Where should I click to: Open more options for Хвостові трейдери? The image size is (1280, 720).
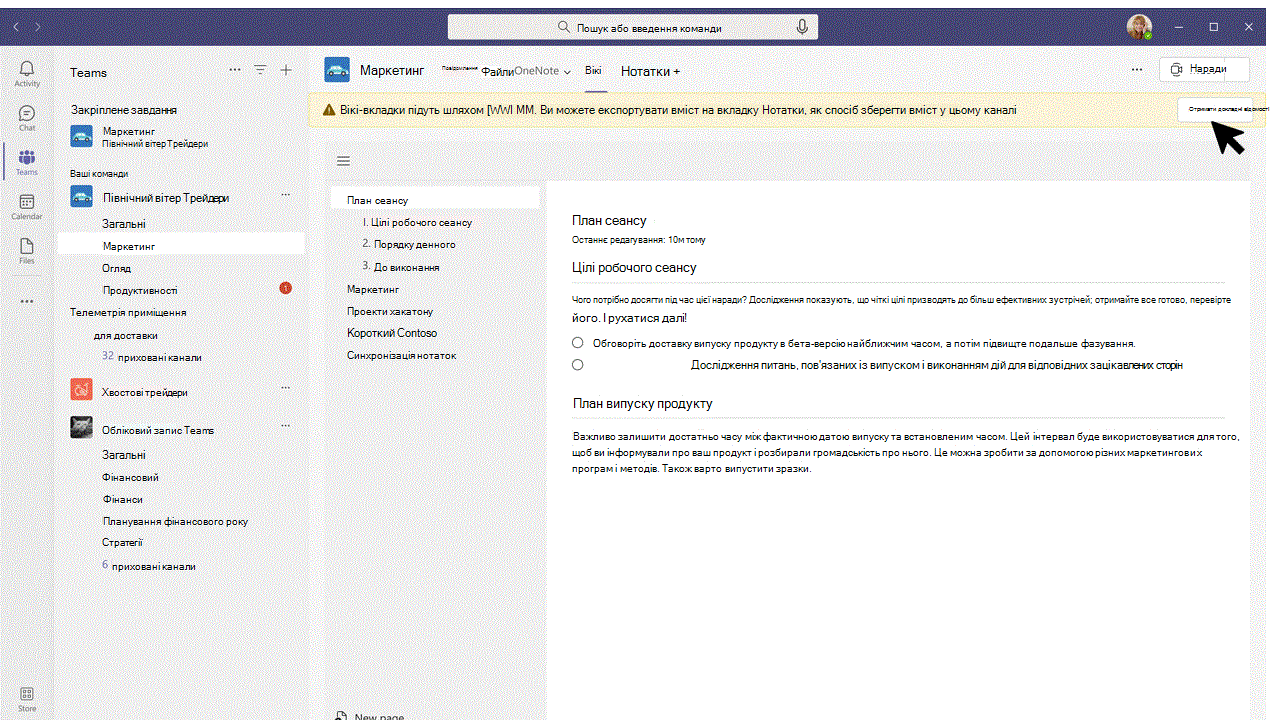coord(285,387)
